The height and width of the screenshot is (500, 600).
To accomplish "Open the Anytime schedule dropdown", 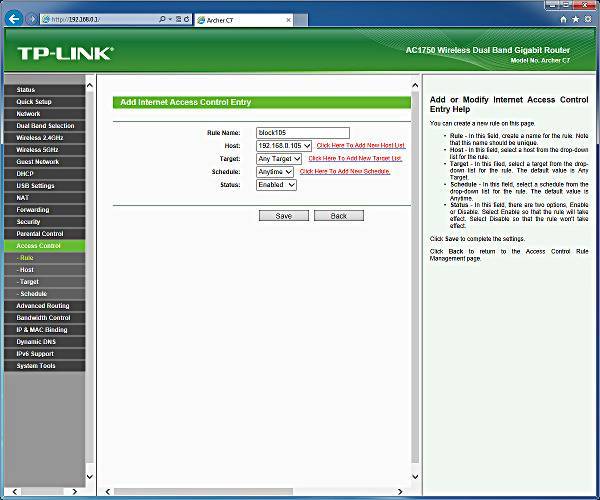I will 275,172.
